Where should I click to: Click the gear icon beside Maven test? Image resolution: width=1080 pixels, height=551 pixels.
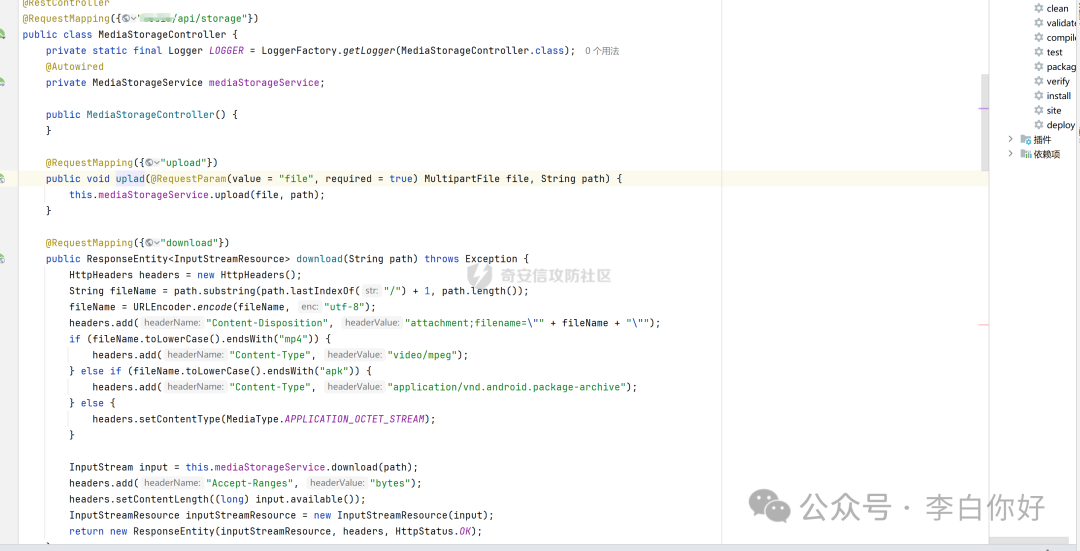1039,52
